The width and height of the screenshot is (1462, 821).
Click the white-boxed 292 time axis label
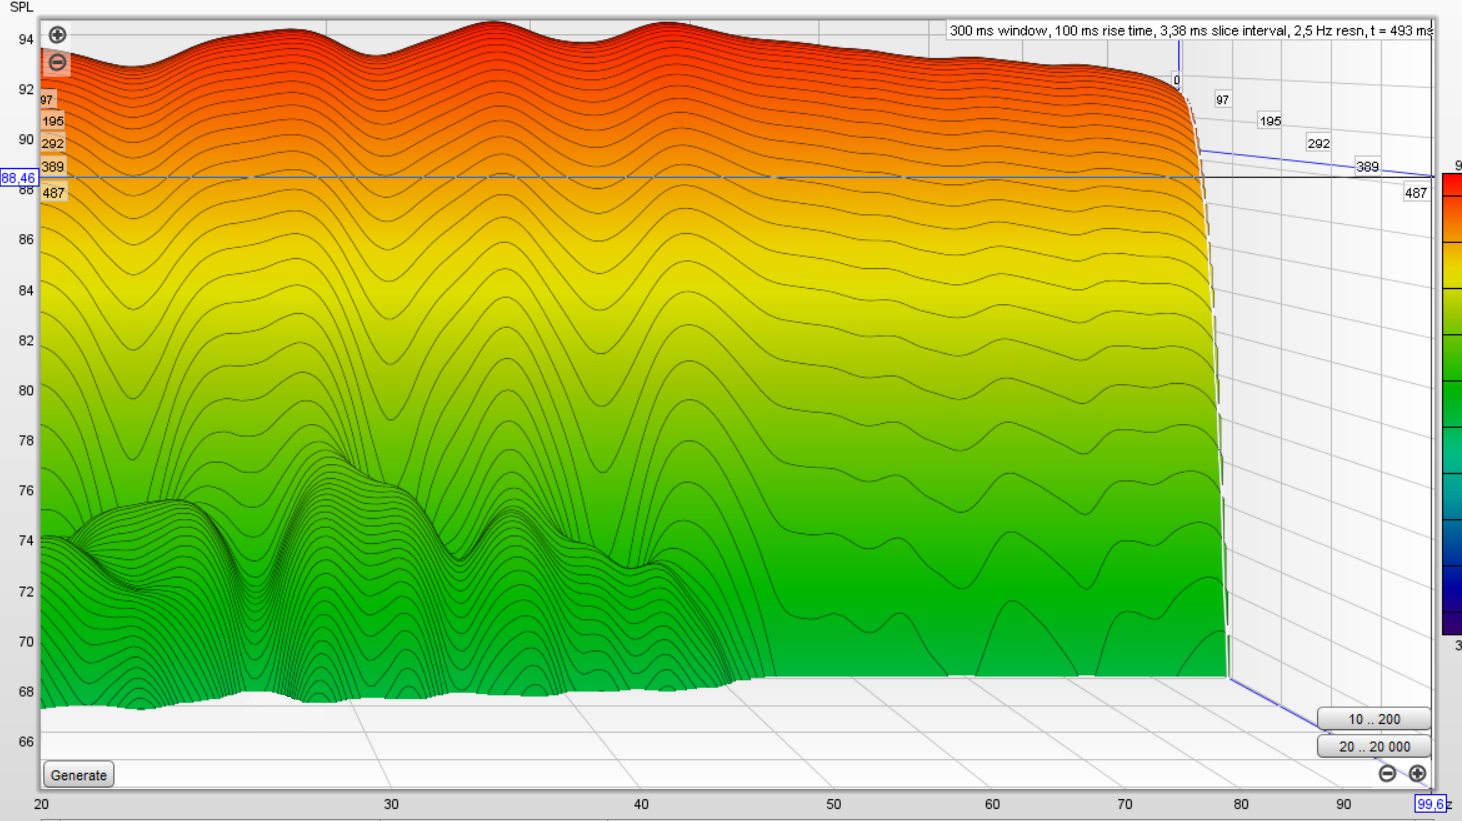click(1319, 144)
